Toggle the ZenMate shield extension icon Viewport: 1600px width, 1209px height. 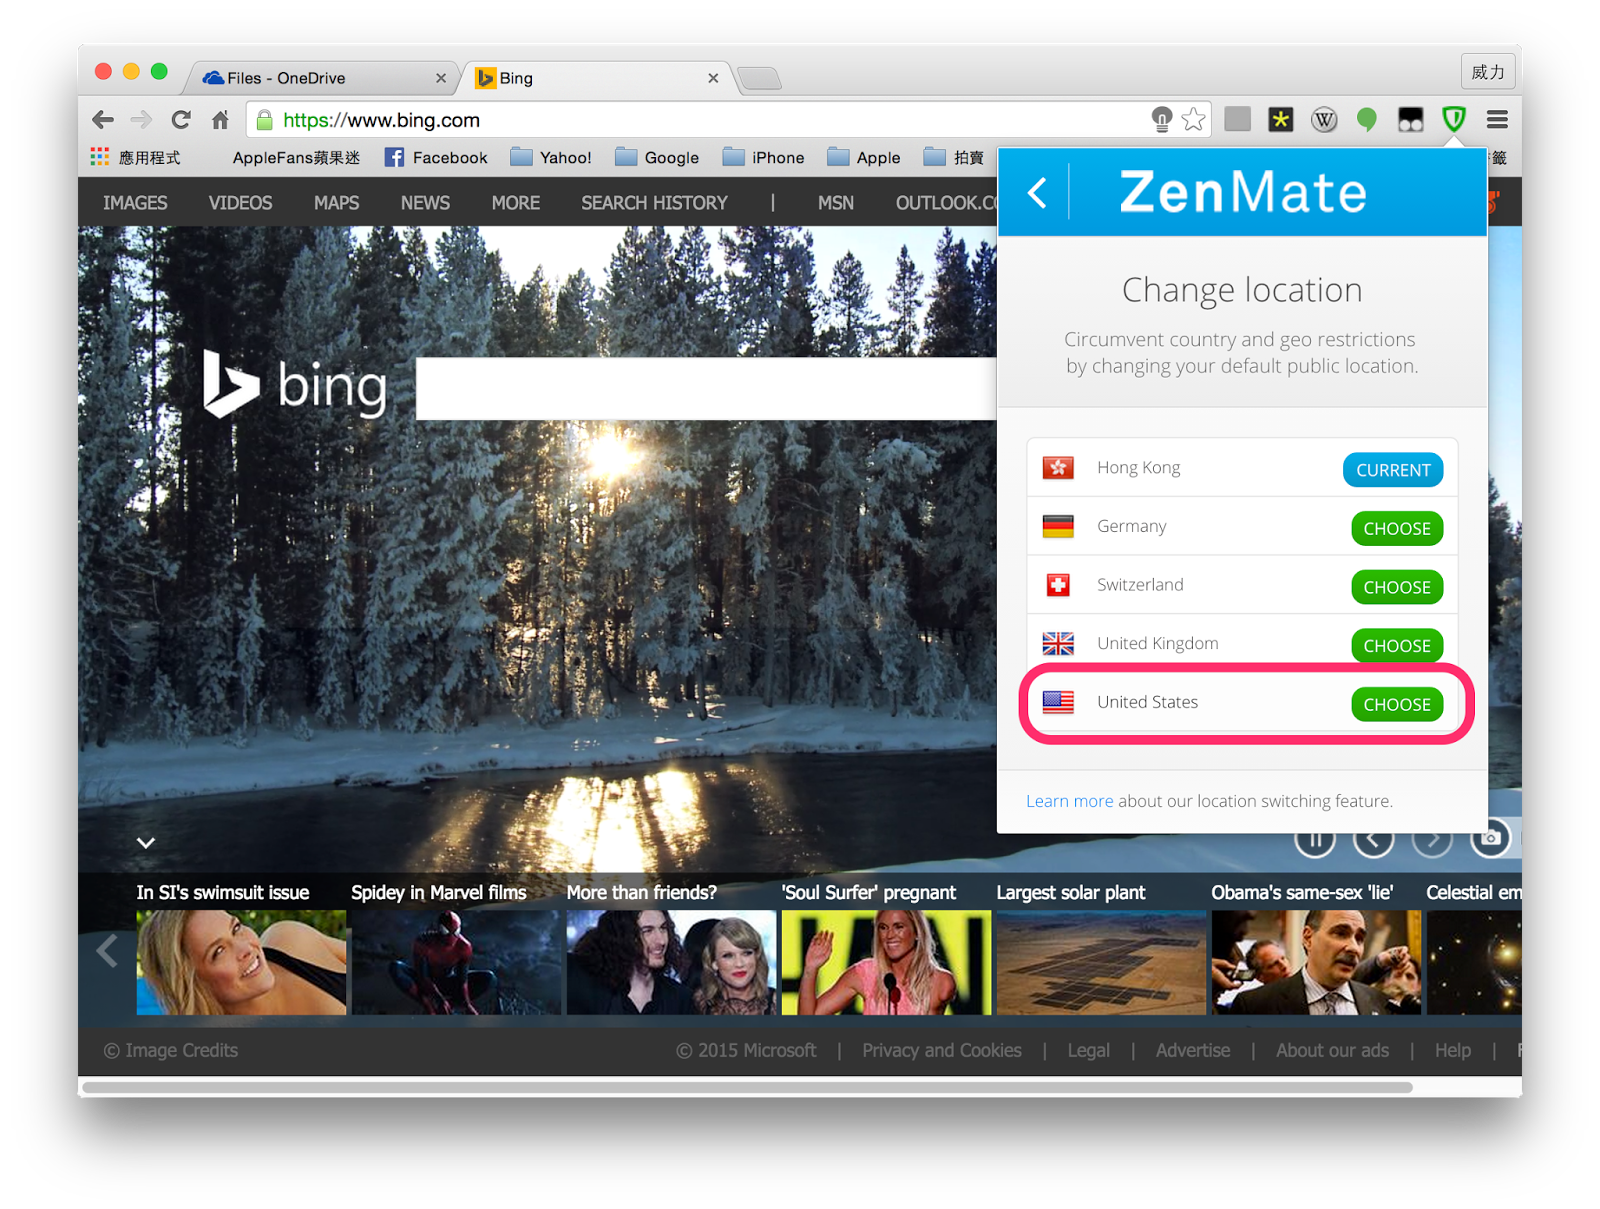tap(1454, 120)
